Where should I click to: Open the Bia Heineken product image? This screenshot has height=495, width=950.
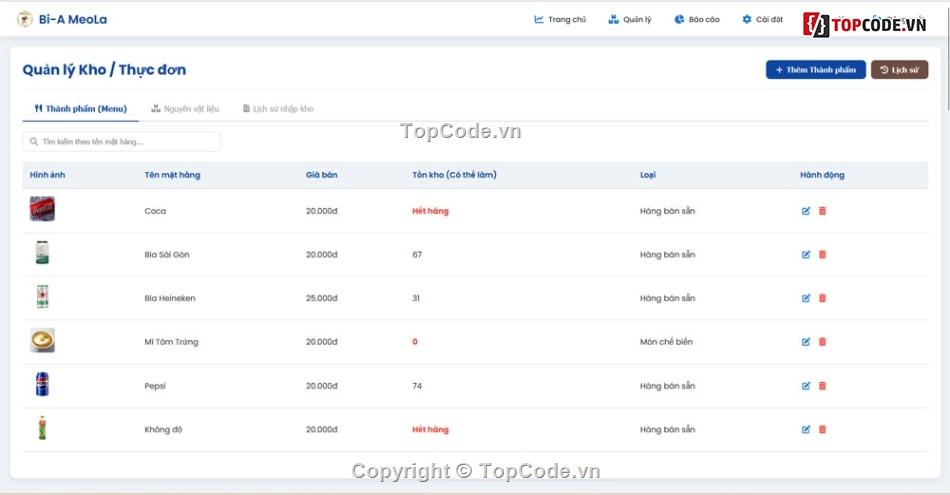click(x=42, y=296)
